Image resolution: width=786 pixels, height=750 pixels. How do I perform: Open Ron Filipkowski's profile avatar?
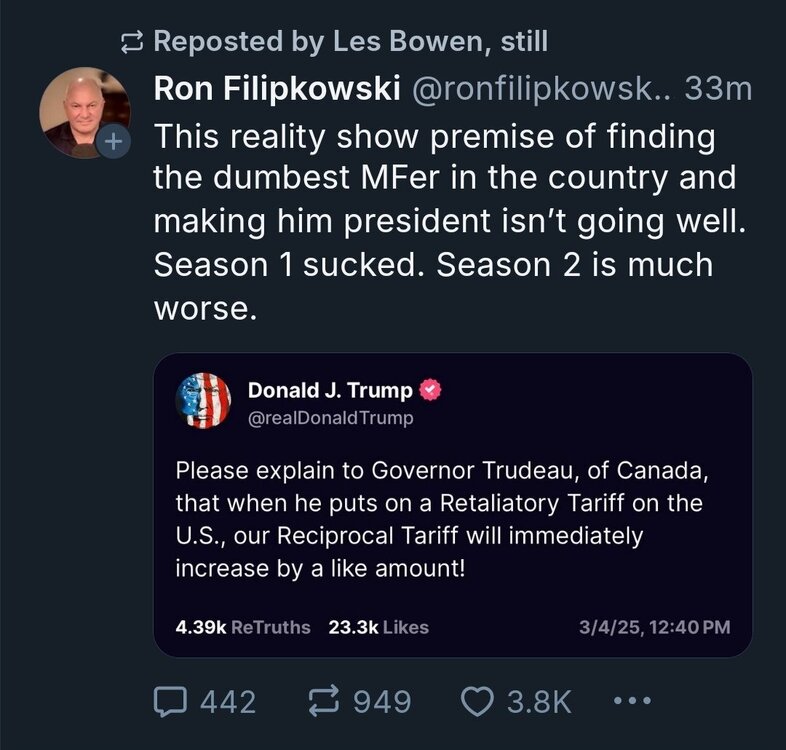pos(85,112)
